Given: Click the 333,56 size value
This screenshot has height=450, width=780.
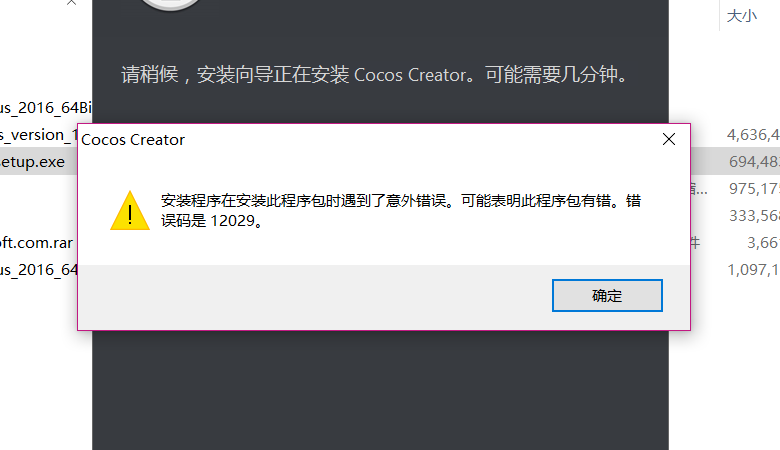Looking at the screenshot, I should click(754, 215).
